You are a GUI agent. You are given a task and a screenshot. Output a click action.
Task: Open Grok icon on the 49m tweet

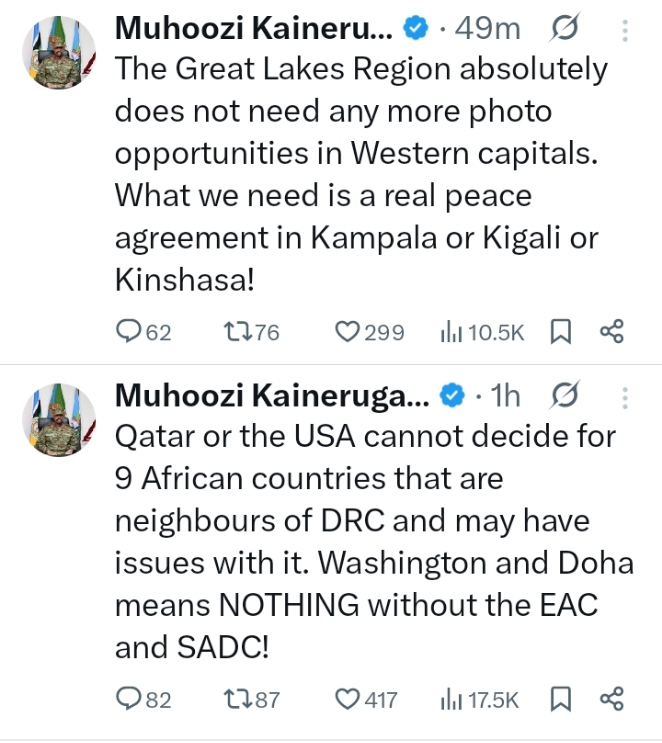click(565, 30)
